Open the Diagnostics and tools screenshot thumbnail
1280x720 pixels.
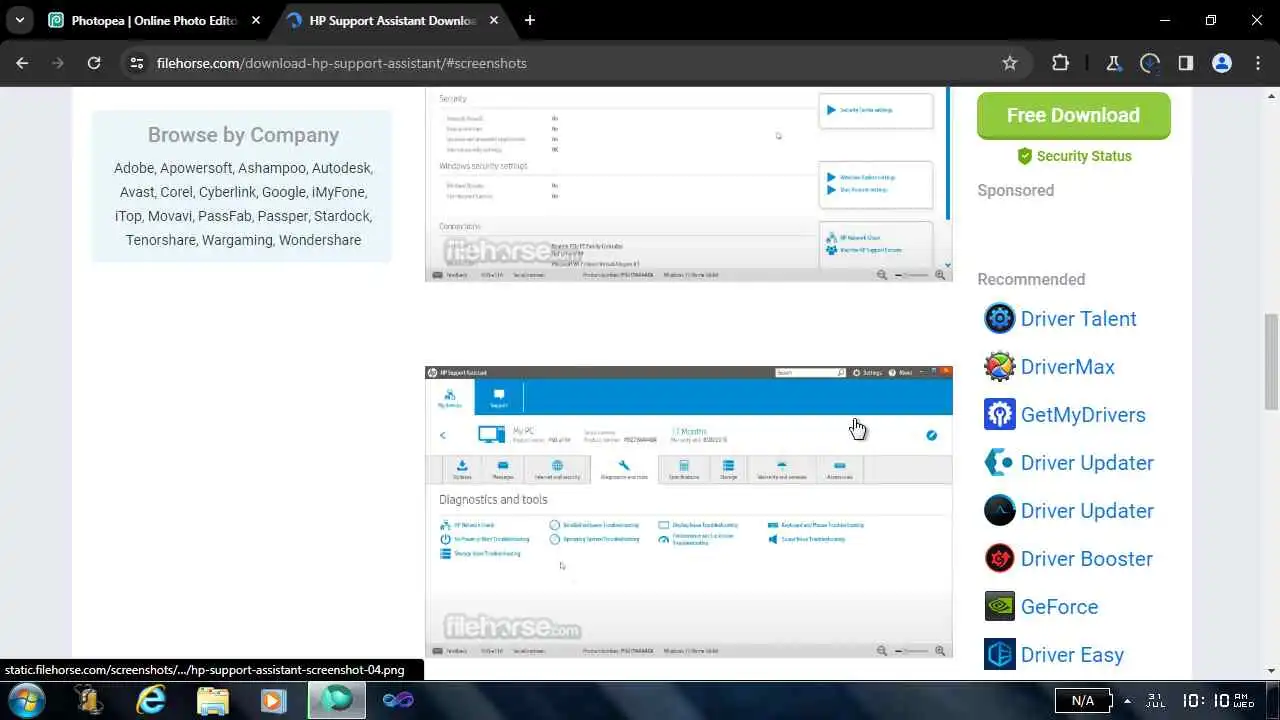(689, 512)
